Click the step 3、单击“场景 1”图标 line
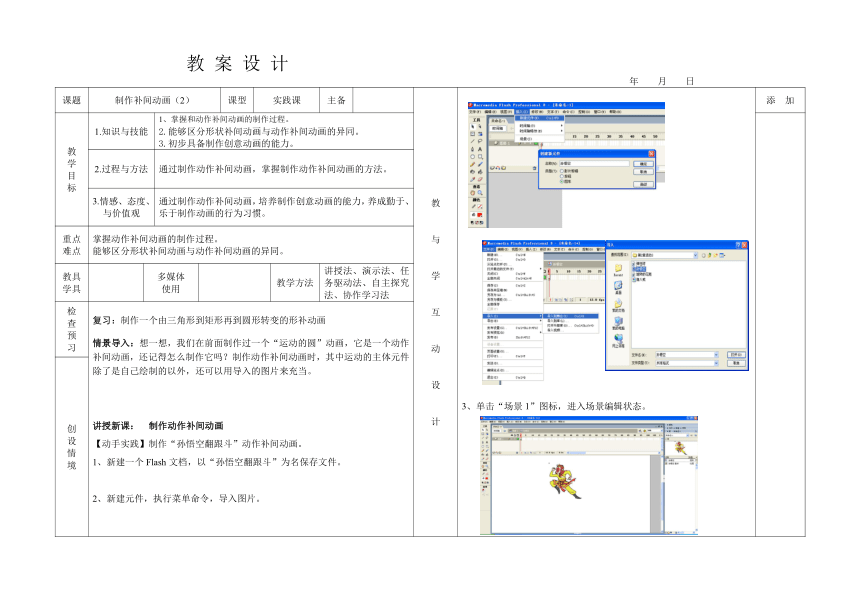860x589 pixels. point(555,406)
